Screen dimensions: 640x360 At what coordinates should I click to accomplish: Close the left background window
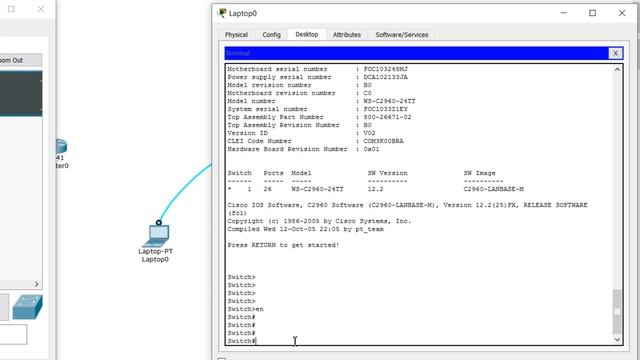[x=40, y=9]
